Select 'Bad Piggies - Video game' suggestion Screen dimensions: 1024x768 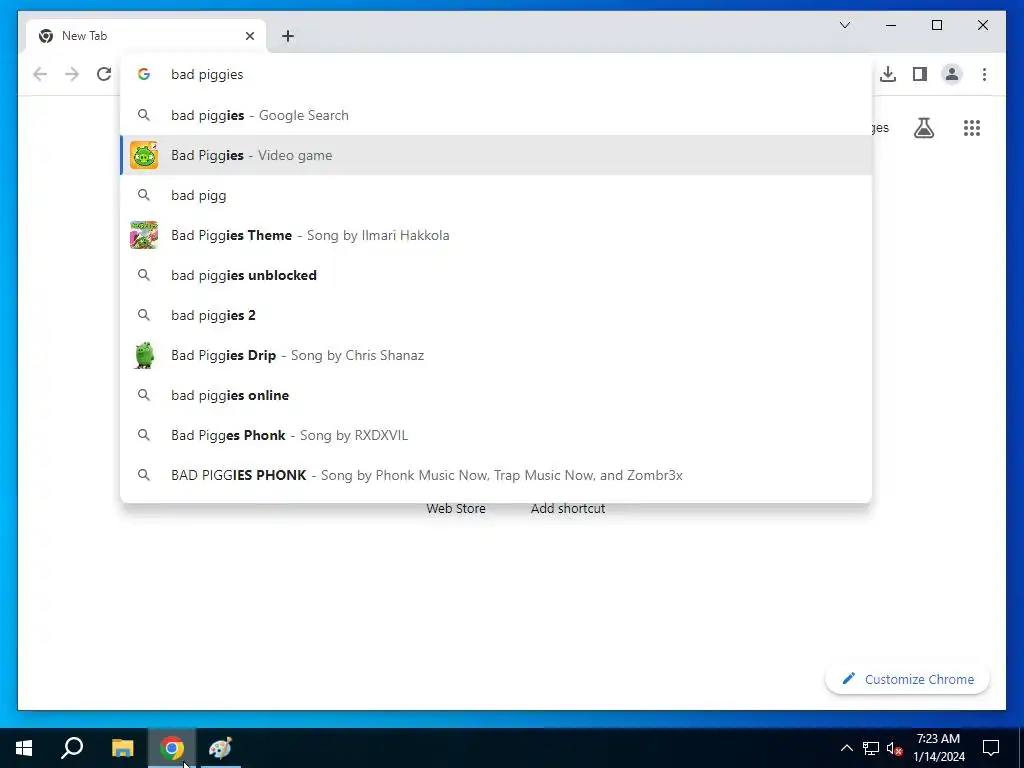click(496, 155)
